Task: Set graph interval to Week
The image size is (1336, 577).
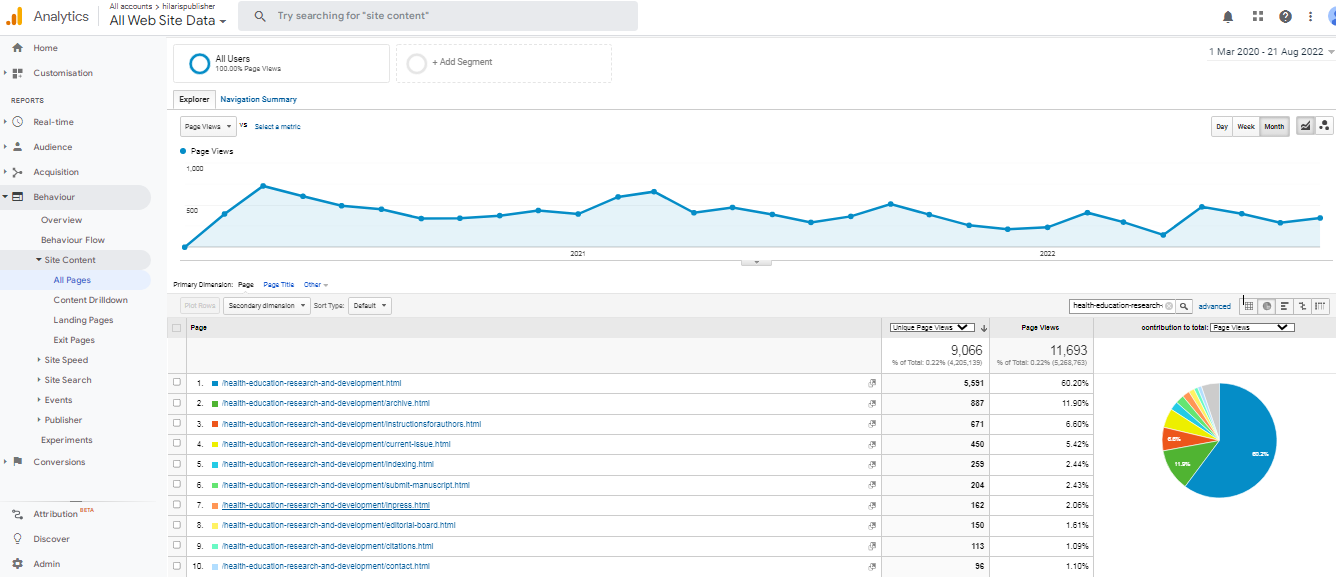Action: pos(1246,126)
